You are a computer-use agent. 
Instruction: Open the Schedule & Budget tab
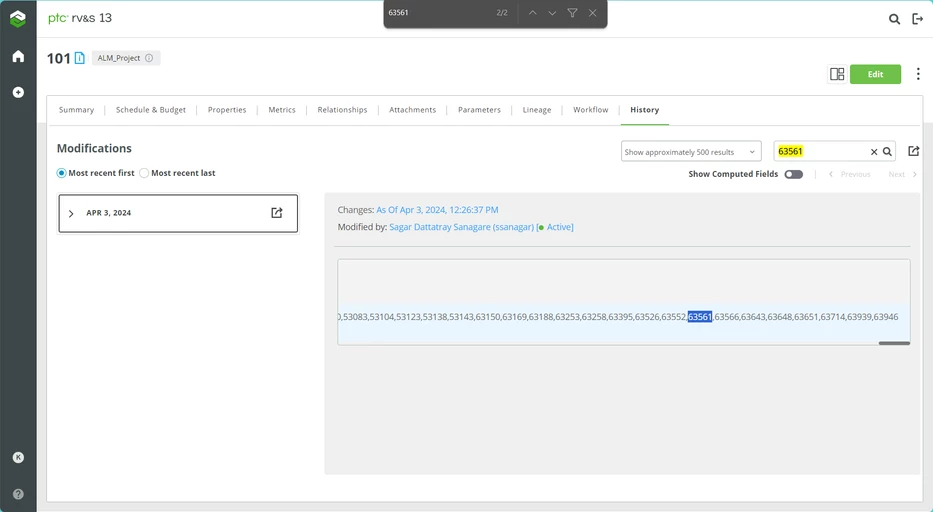coord(151,110)
